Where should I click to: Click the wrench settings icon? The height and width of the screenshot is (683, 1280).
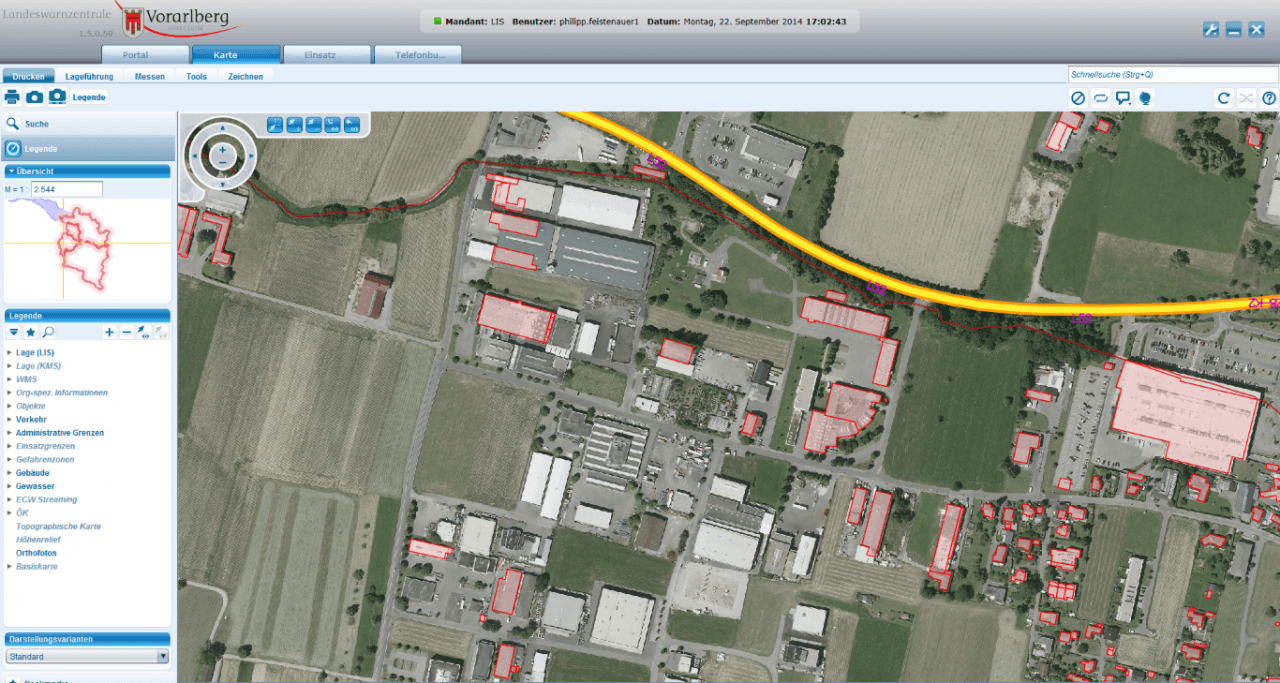[1210, 30]
